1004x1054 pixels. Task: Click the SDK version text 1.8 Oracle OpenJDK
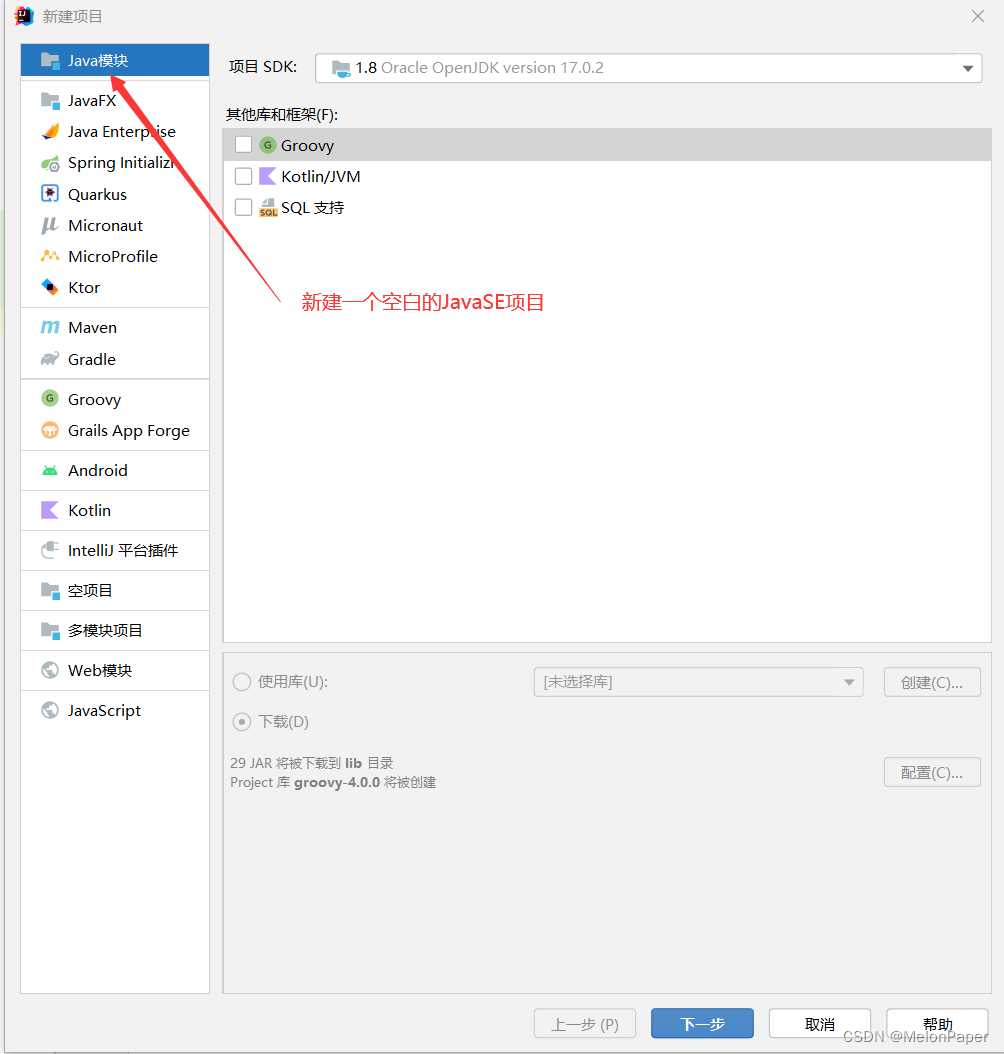479,68
